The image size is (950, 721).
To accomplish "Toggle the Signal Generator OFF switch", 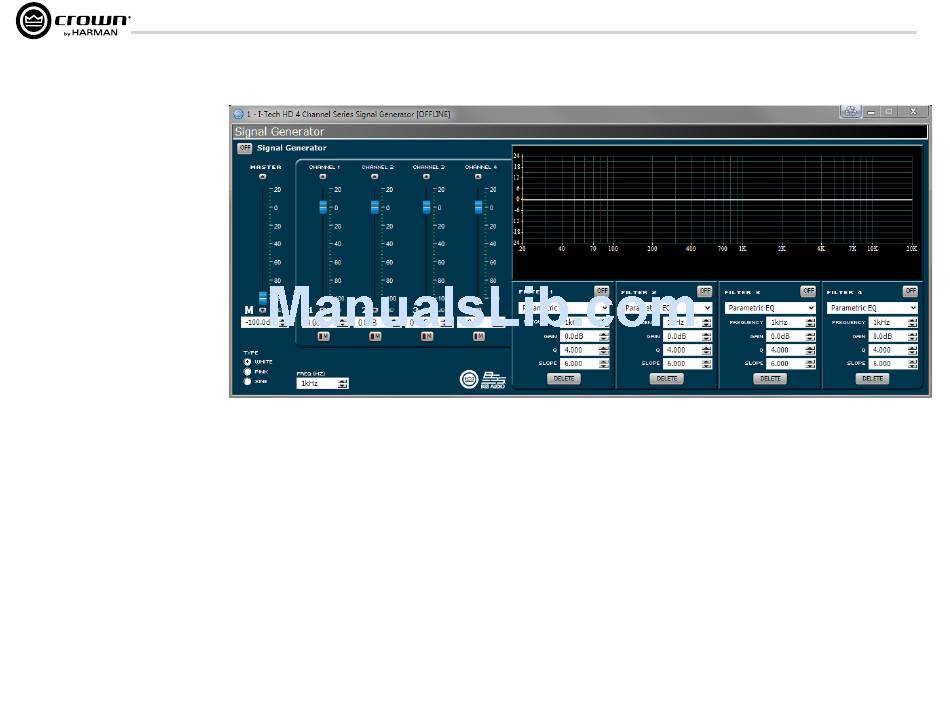I will tap(245, 148).
